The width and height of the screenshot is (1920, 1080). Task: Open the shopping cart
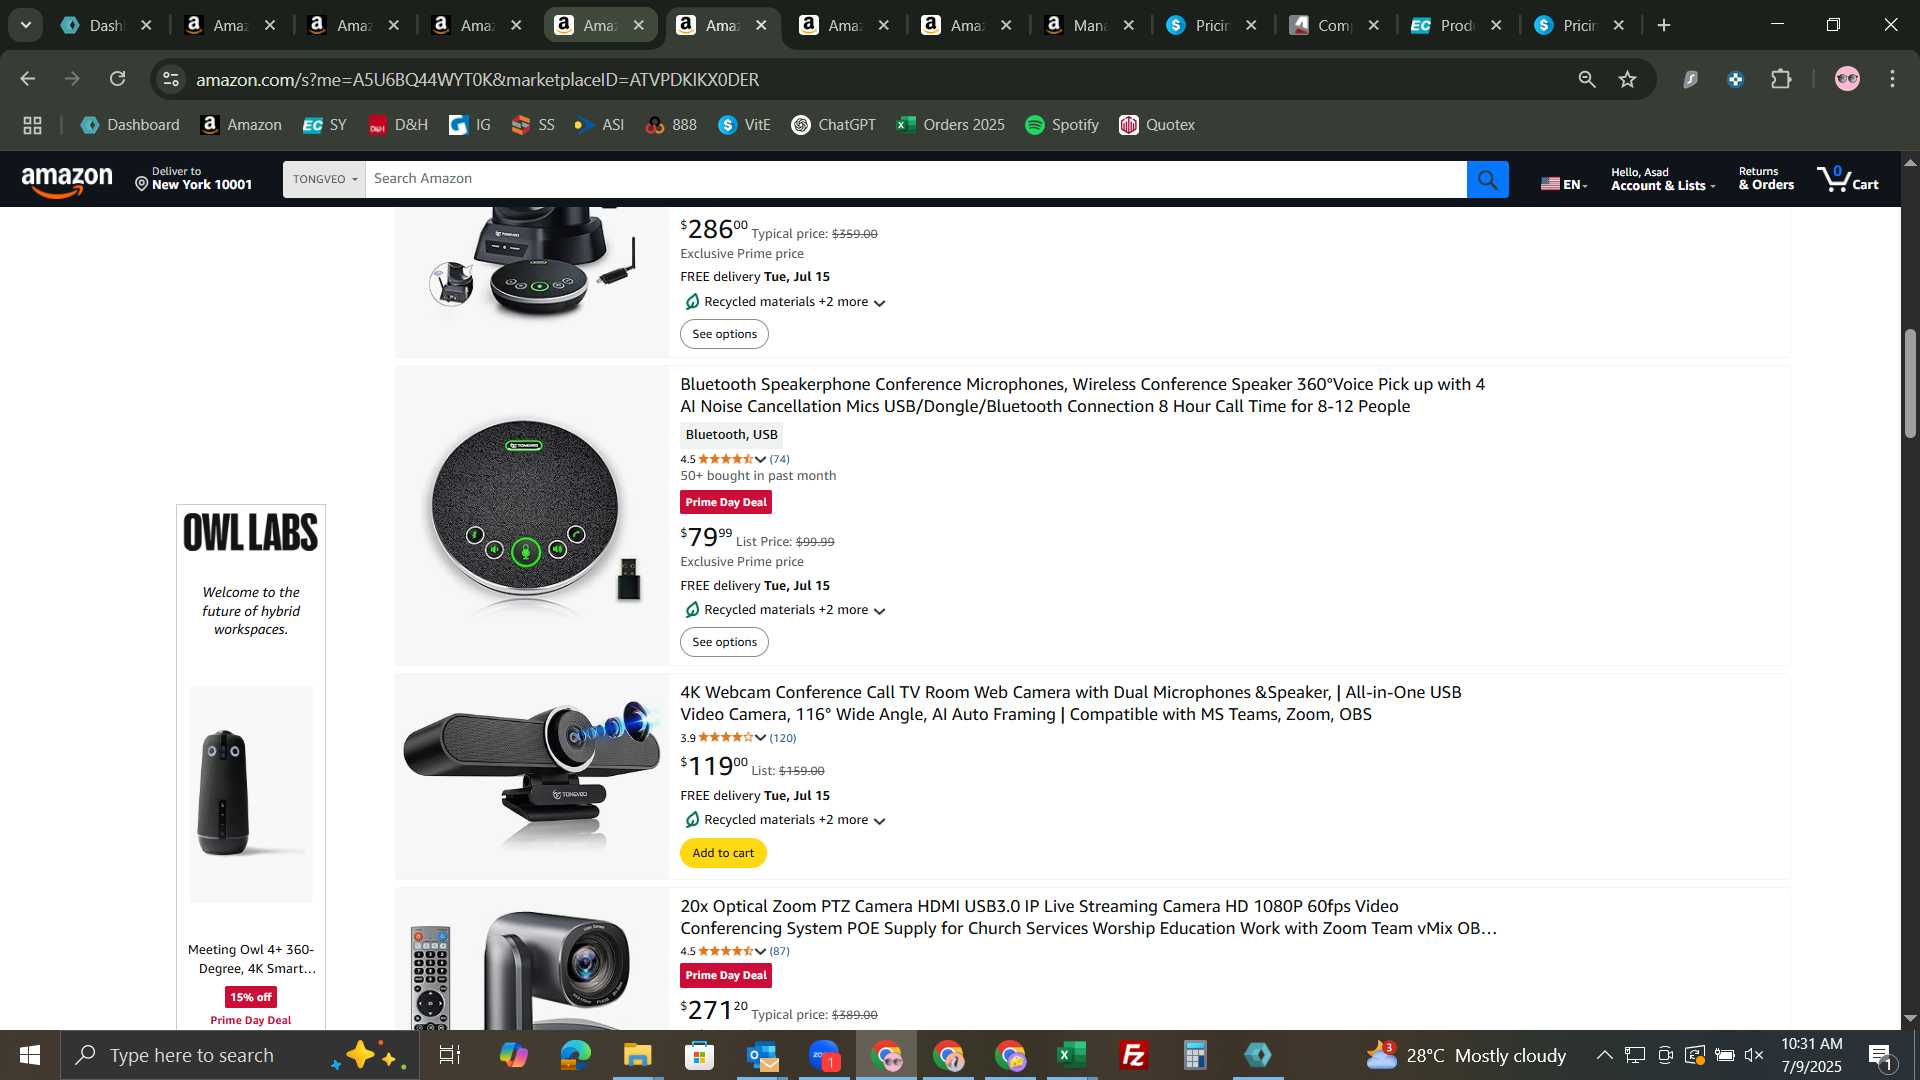coord(1848,179)
